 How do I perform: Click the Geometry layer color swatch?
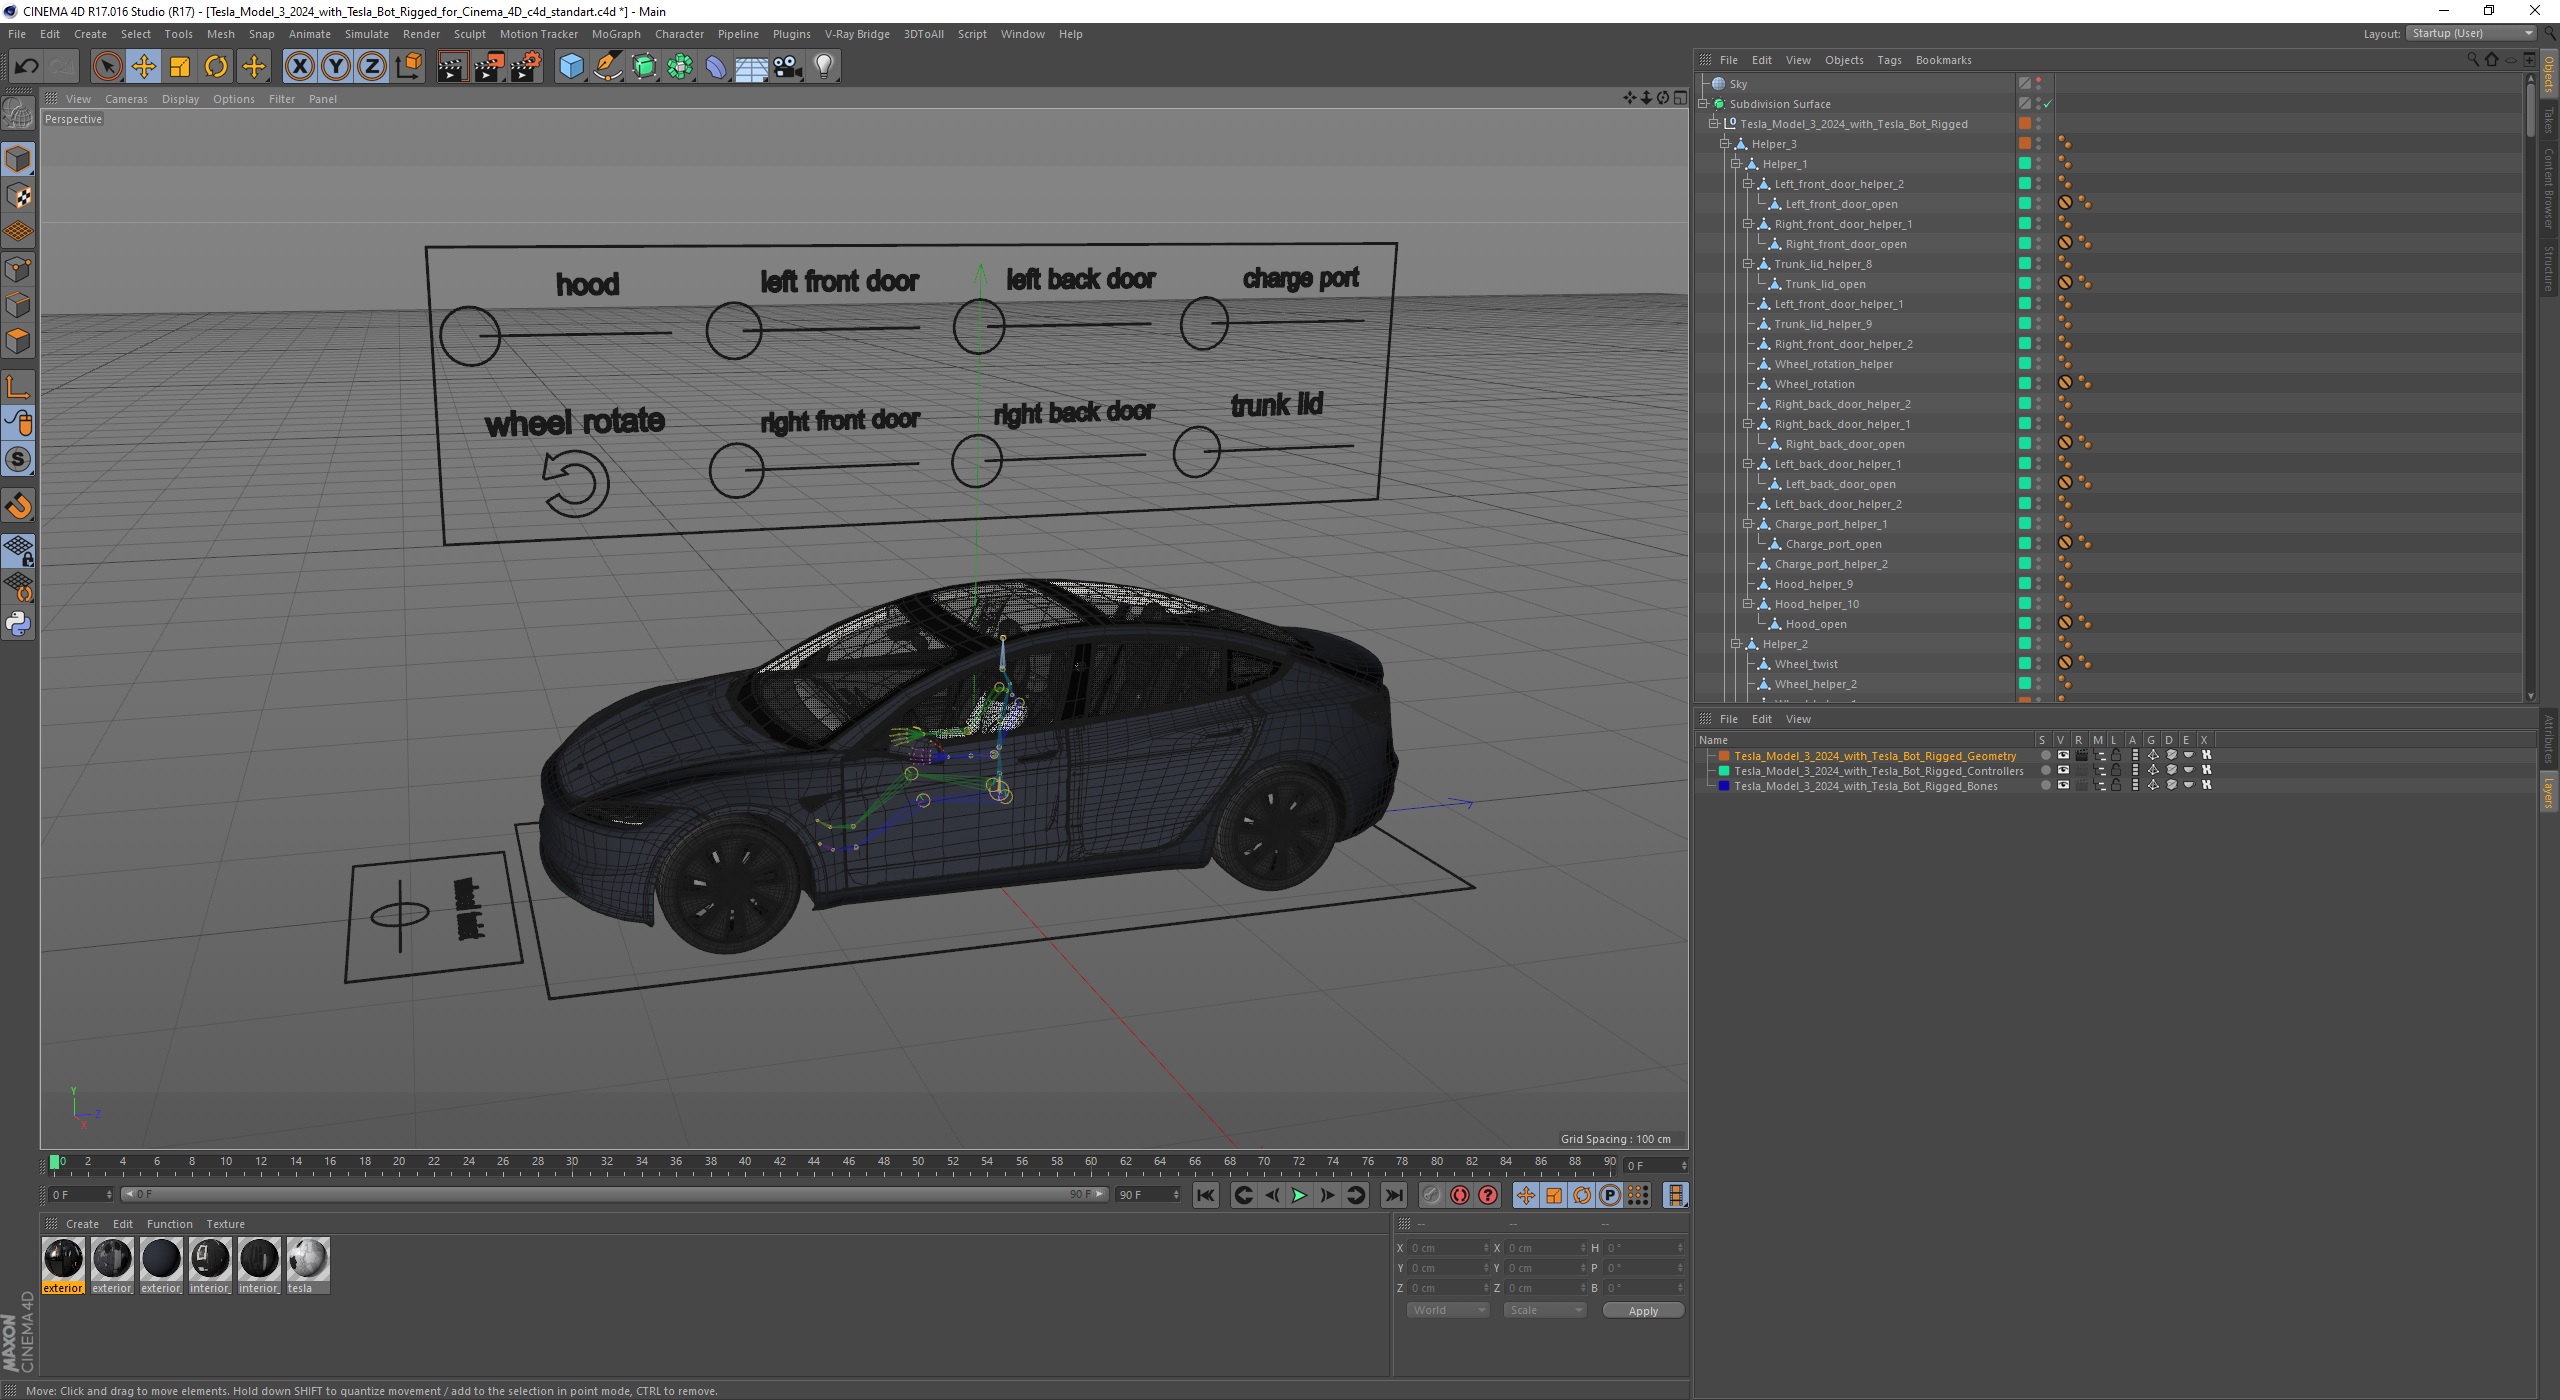[1724, 756]
